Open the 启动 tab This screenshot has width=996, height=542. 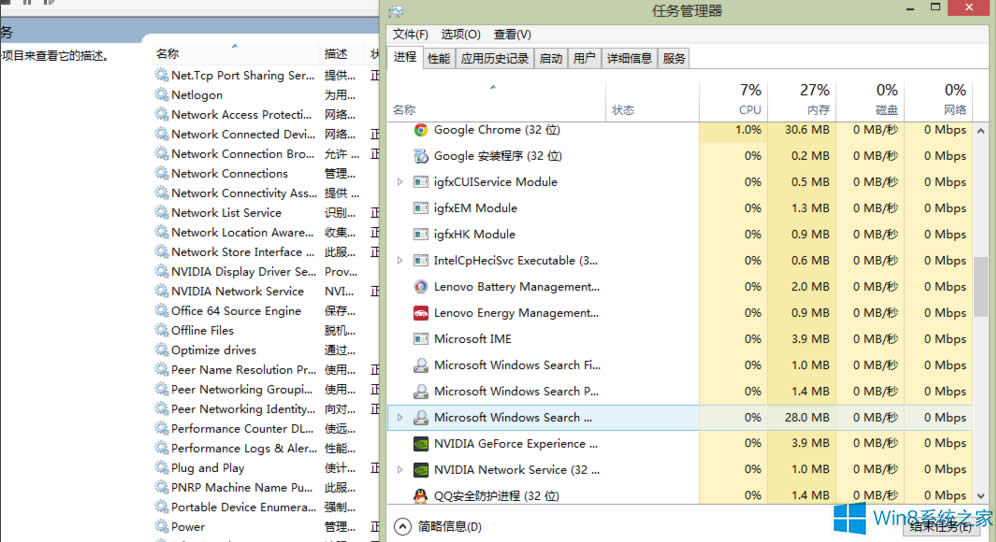click(551, 59)
